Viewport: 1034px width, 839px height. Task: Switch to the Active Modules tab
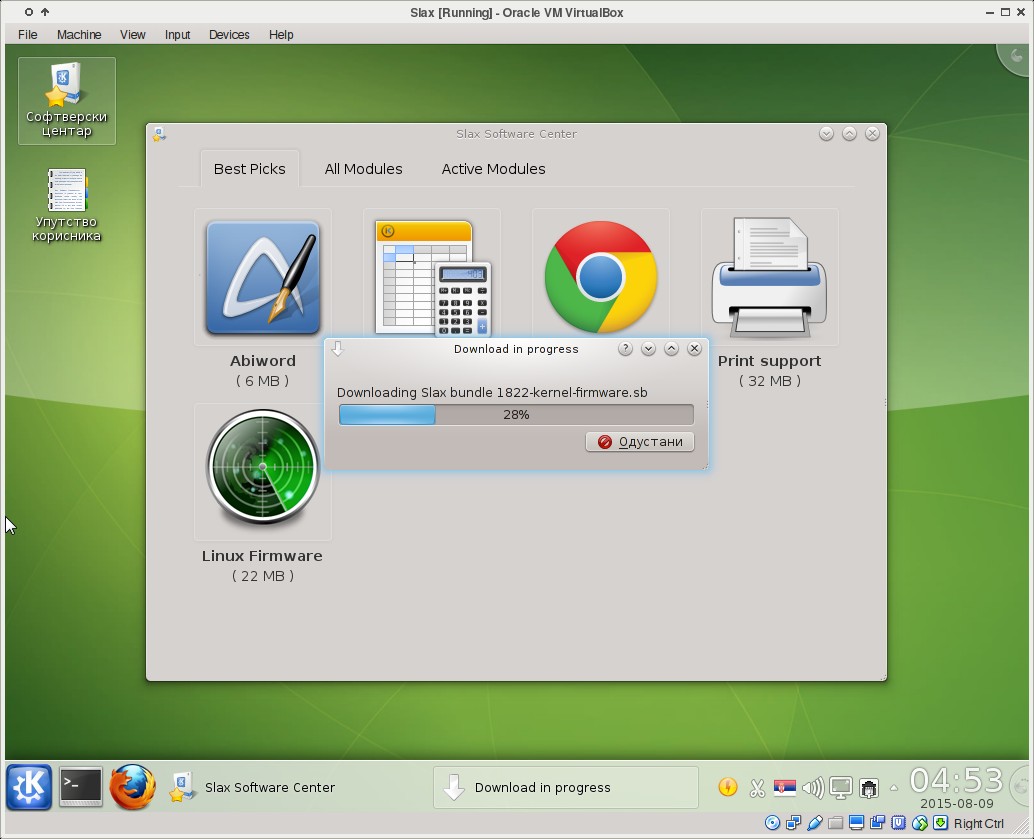click(493, 169)
